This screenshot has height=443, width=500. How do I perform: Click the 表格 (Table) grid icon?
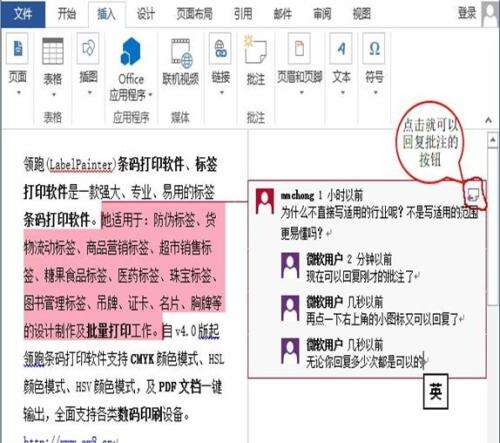[53, 50]
